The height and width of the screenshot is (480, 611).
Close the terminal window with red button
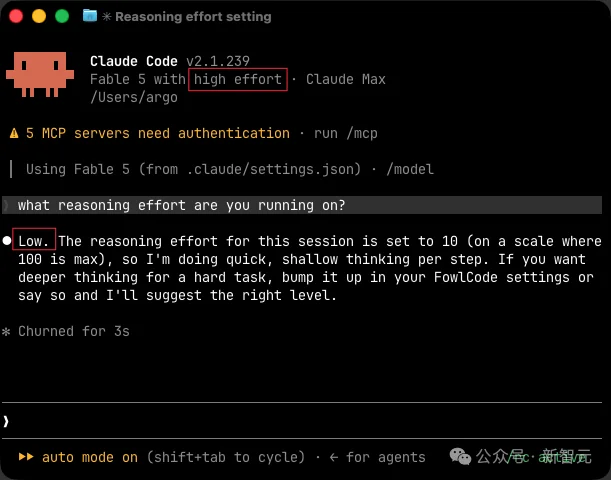point(16,16)
